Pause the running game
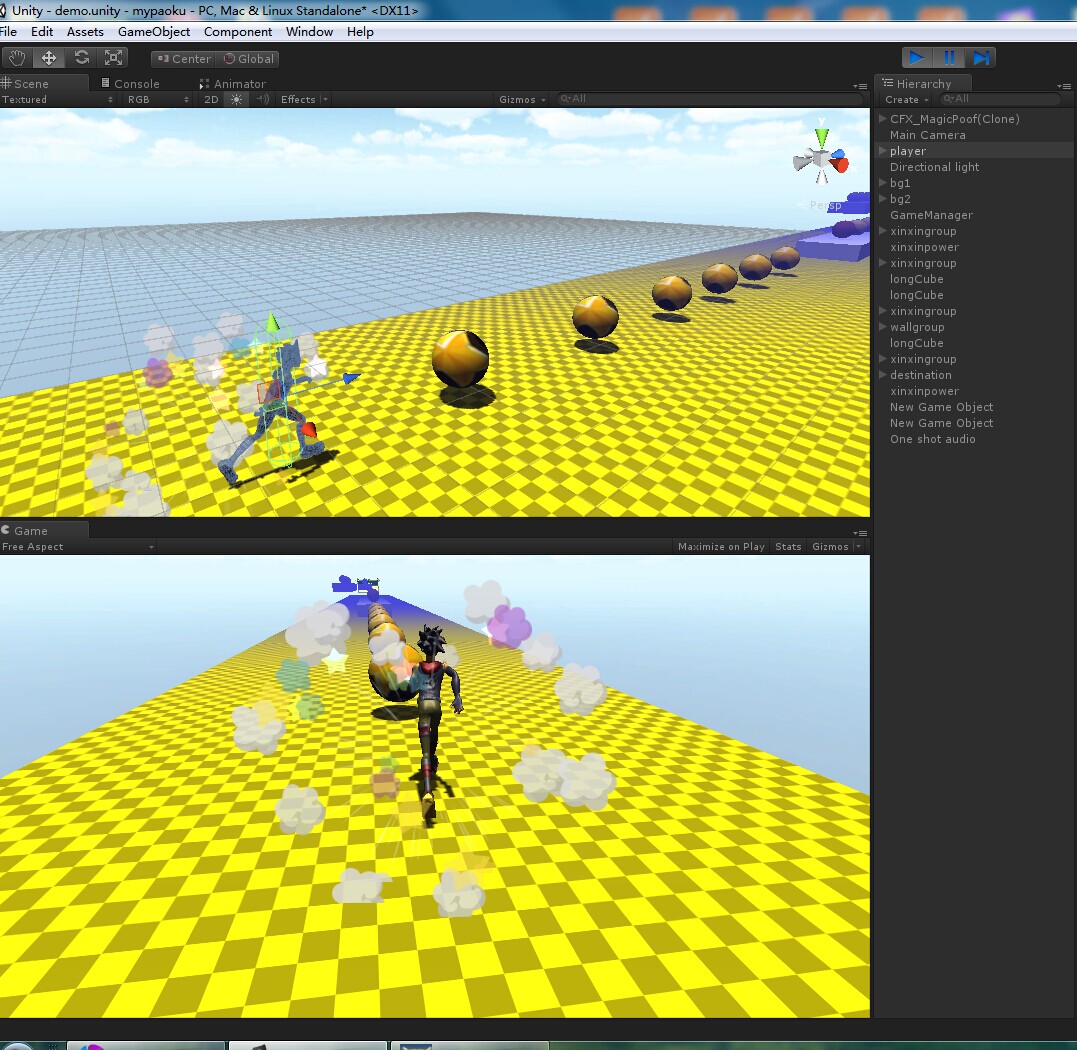The image size is (1077, 1050). coord(948,57)
